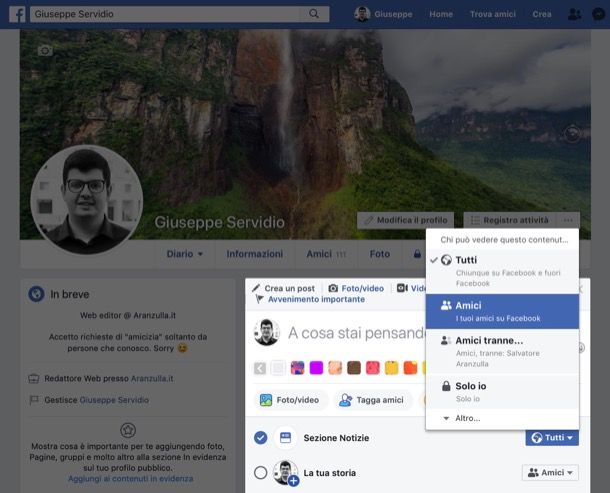Viewport: 610px width, 493px height.
Task: Click the Sezione Notizie feed icon
Action: pyautogui.click(x=286, y=438)
